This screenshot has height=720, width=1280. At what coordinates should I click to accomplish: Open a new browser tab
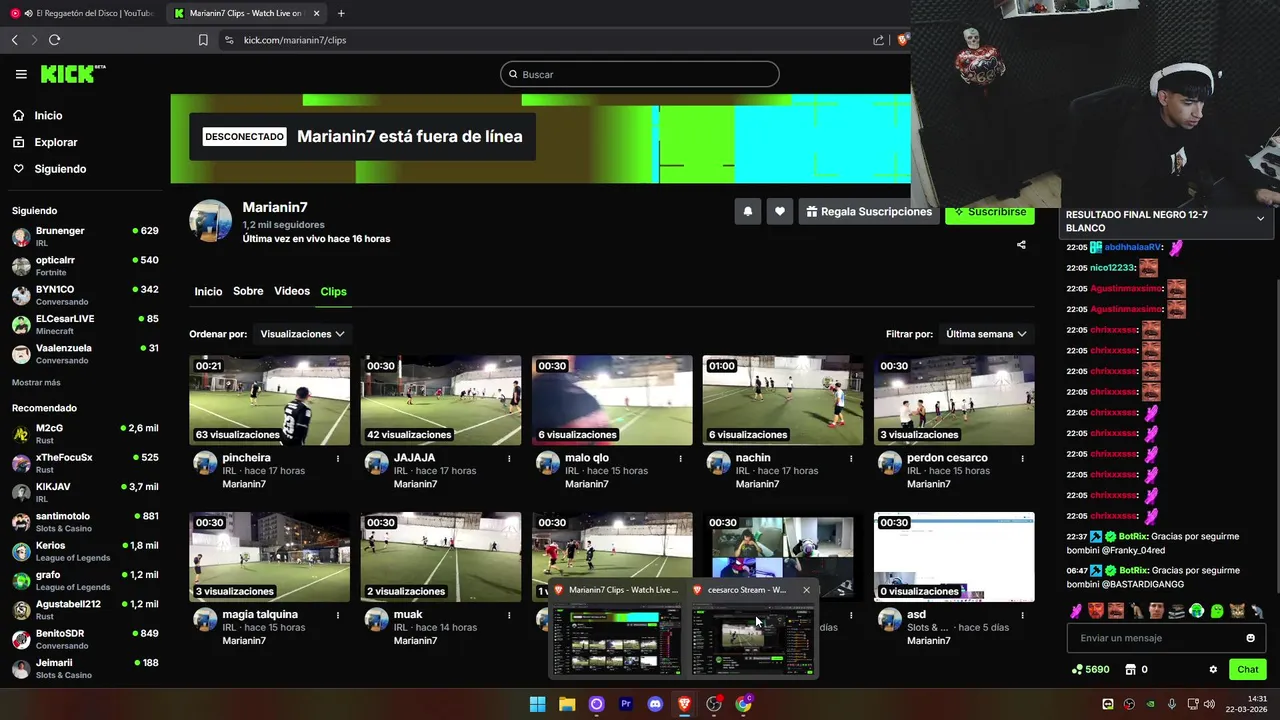341,13
